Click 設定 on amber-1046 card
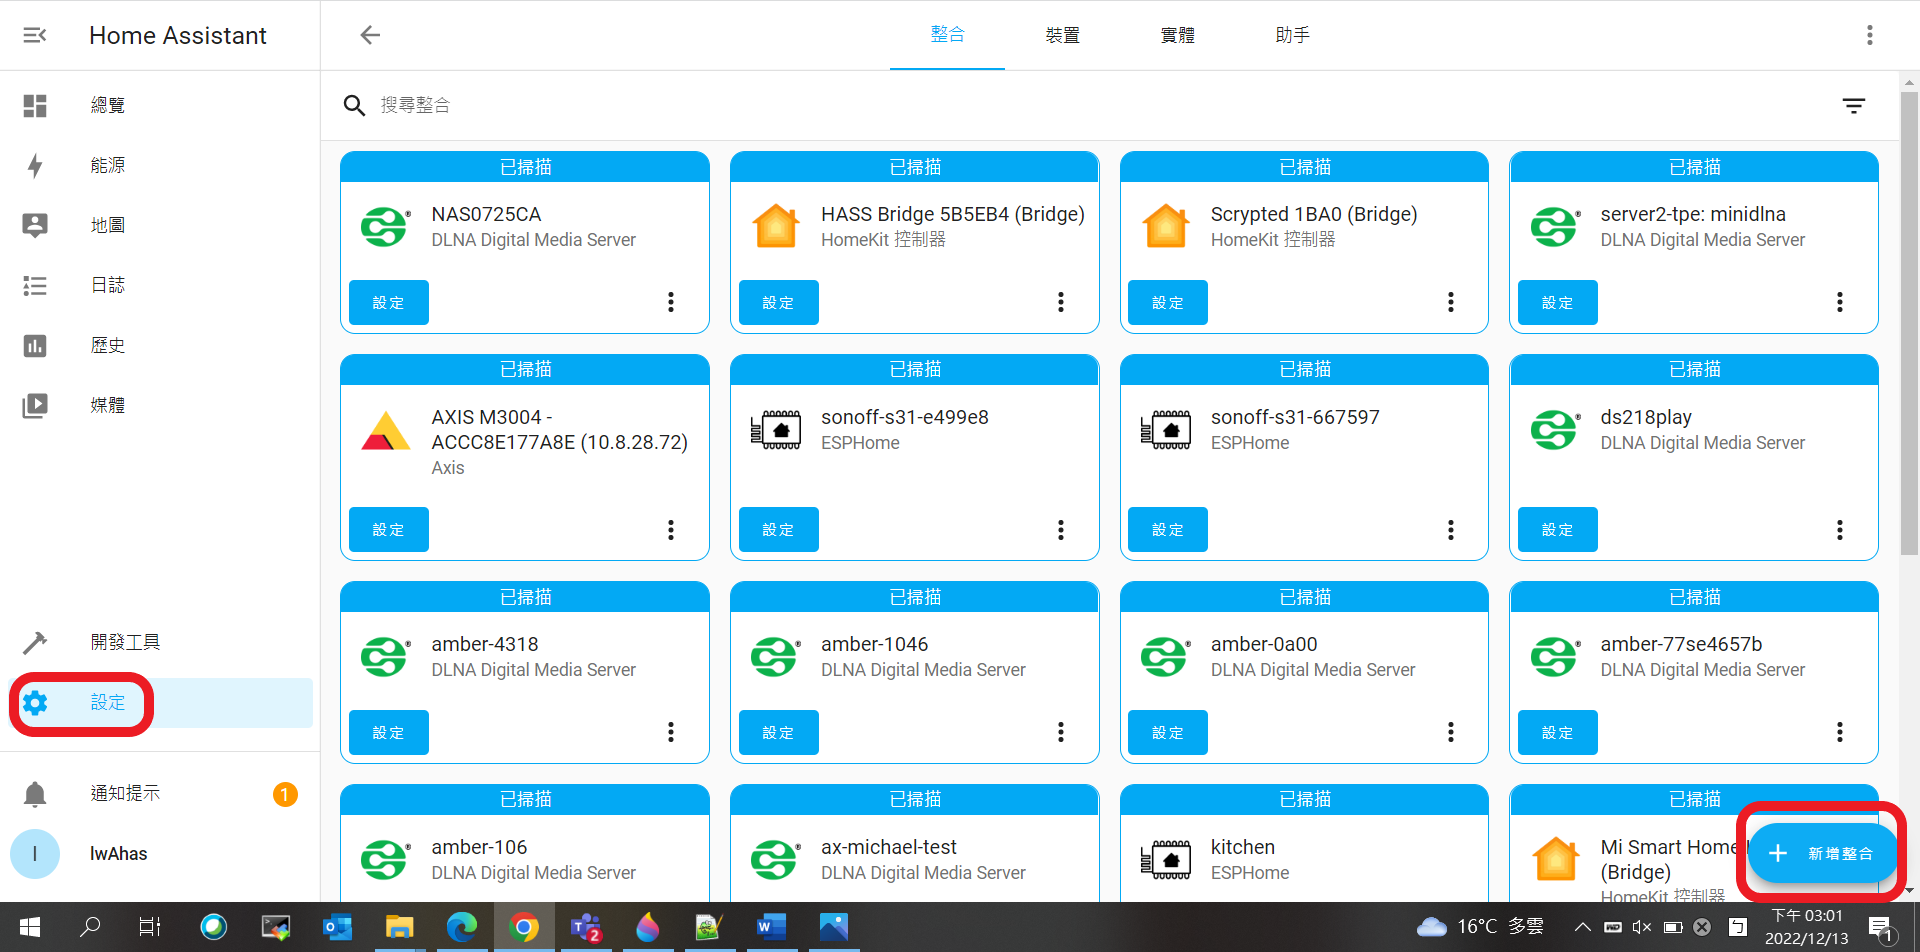 tap(779, 732)
